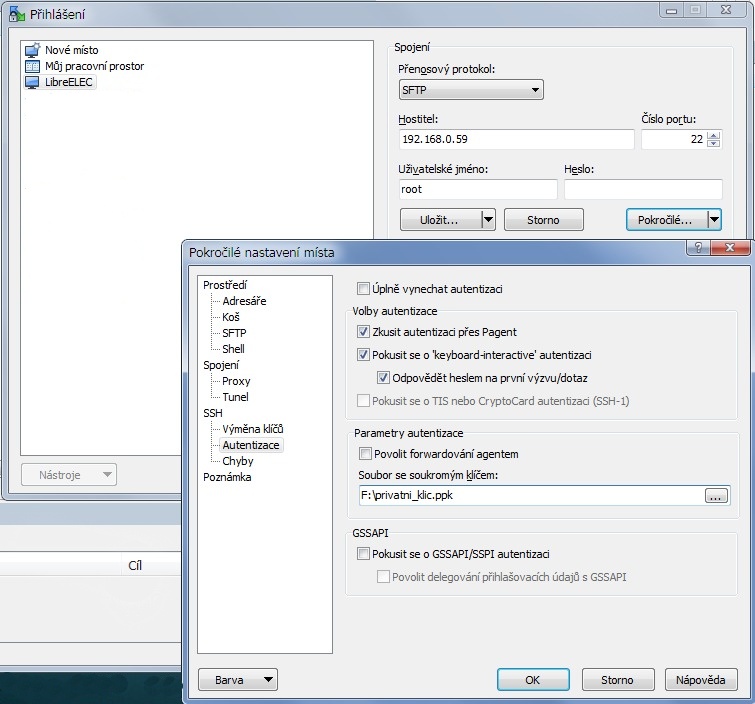Click the Hostitel address field
Screen dimensions: 755x704
click(515, 140)
